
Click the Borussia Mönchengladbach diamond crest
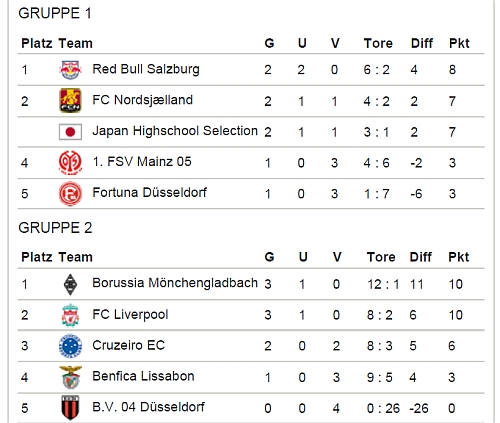point(70,285)
